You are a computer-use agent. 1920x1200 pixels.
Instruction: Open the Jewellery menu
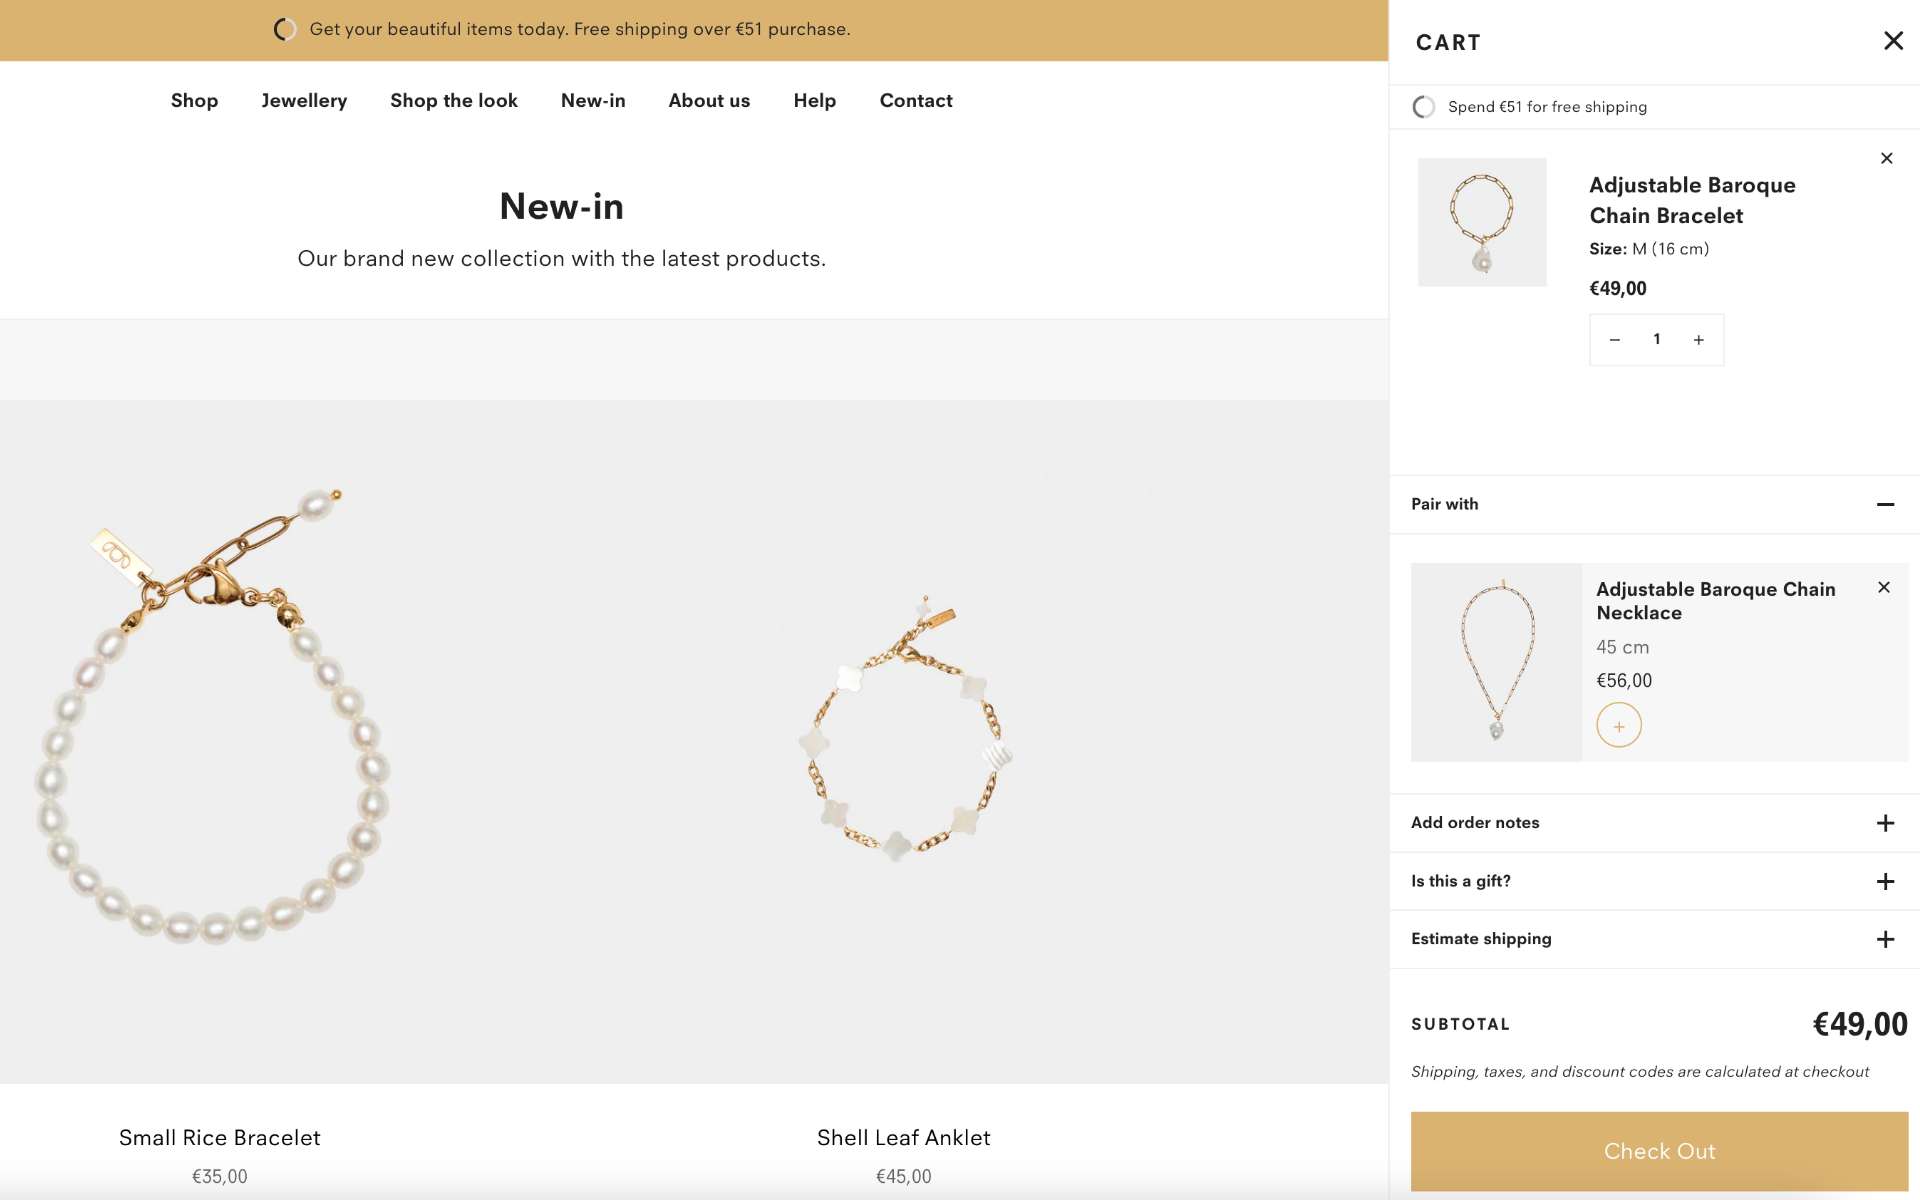click(304, 101)
